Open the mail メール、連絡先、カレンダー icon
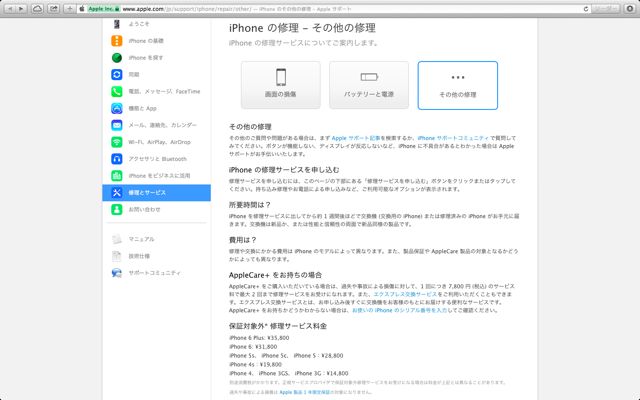 pyautogui.click(x=117, y=125)
